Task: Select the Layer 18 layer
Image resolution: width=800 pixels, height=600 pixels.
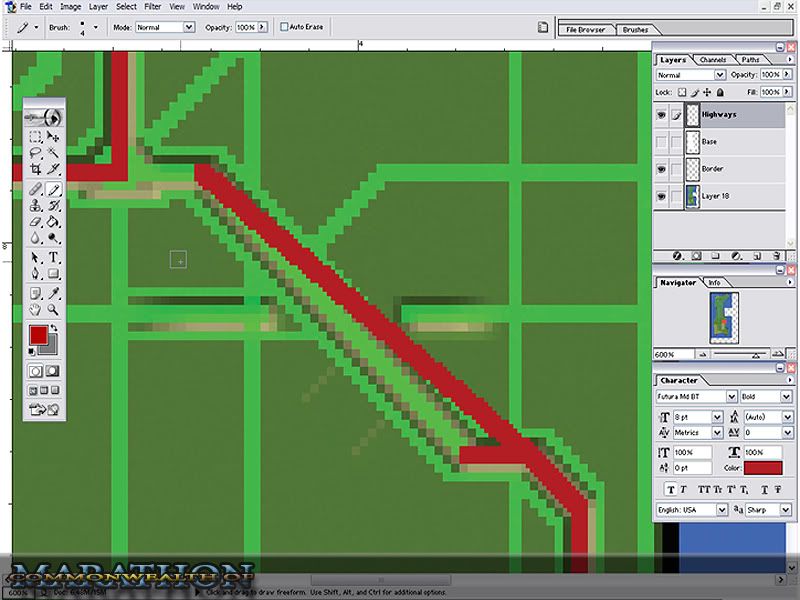Action: tap(730, 196)
